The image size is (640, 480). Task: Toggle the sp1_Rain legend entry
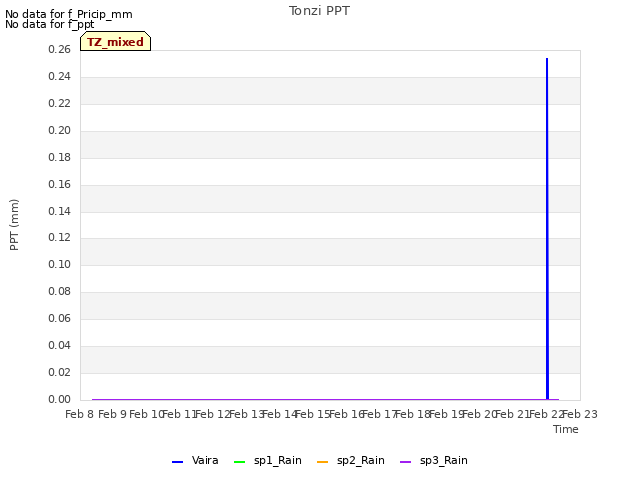(268, 460)
